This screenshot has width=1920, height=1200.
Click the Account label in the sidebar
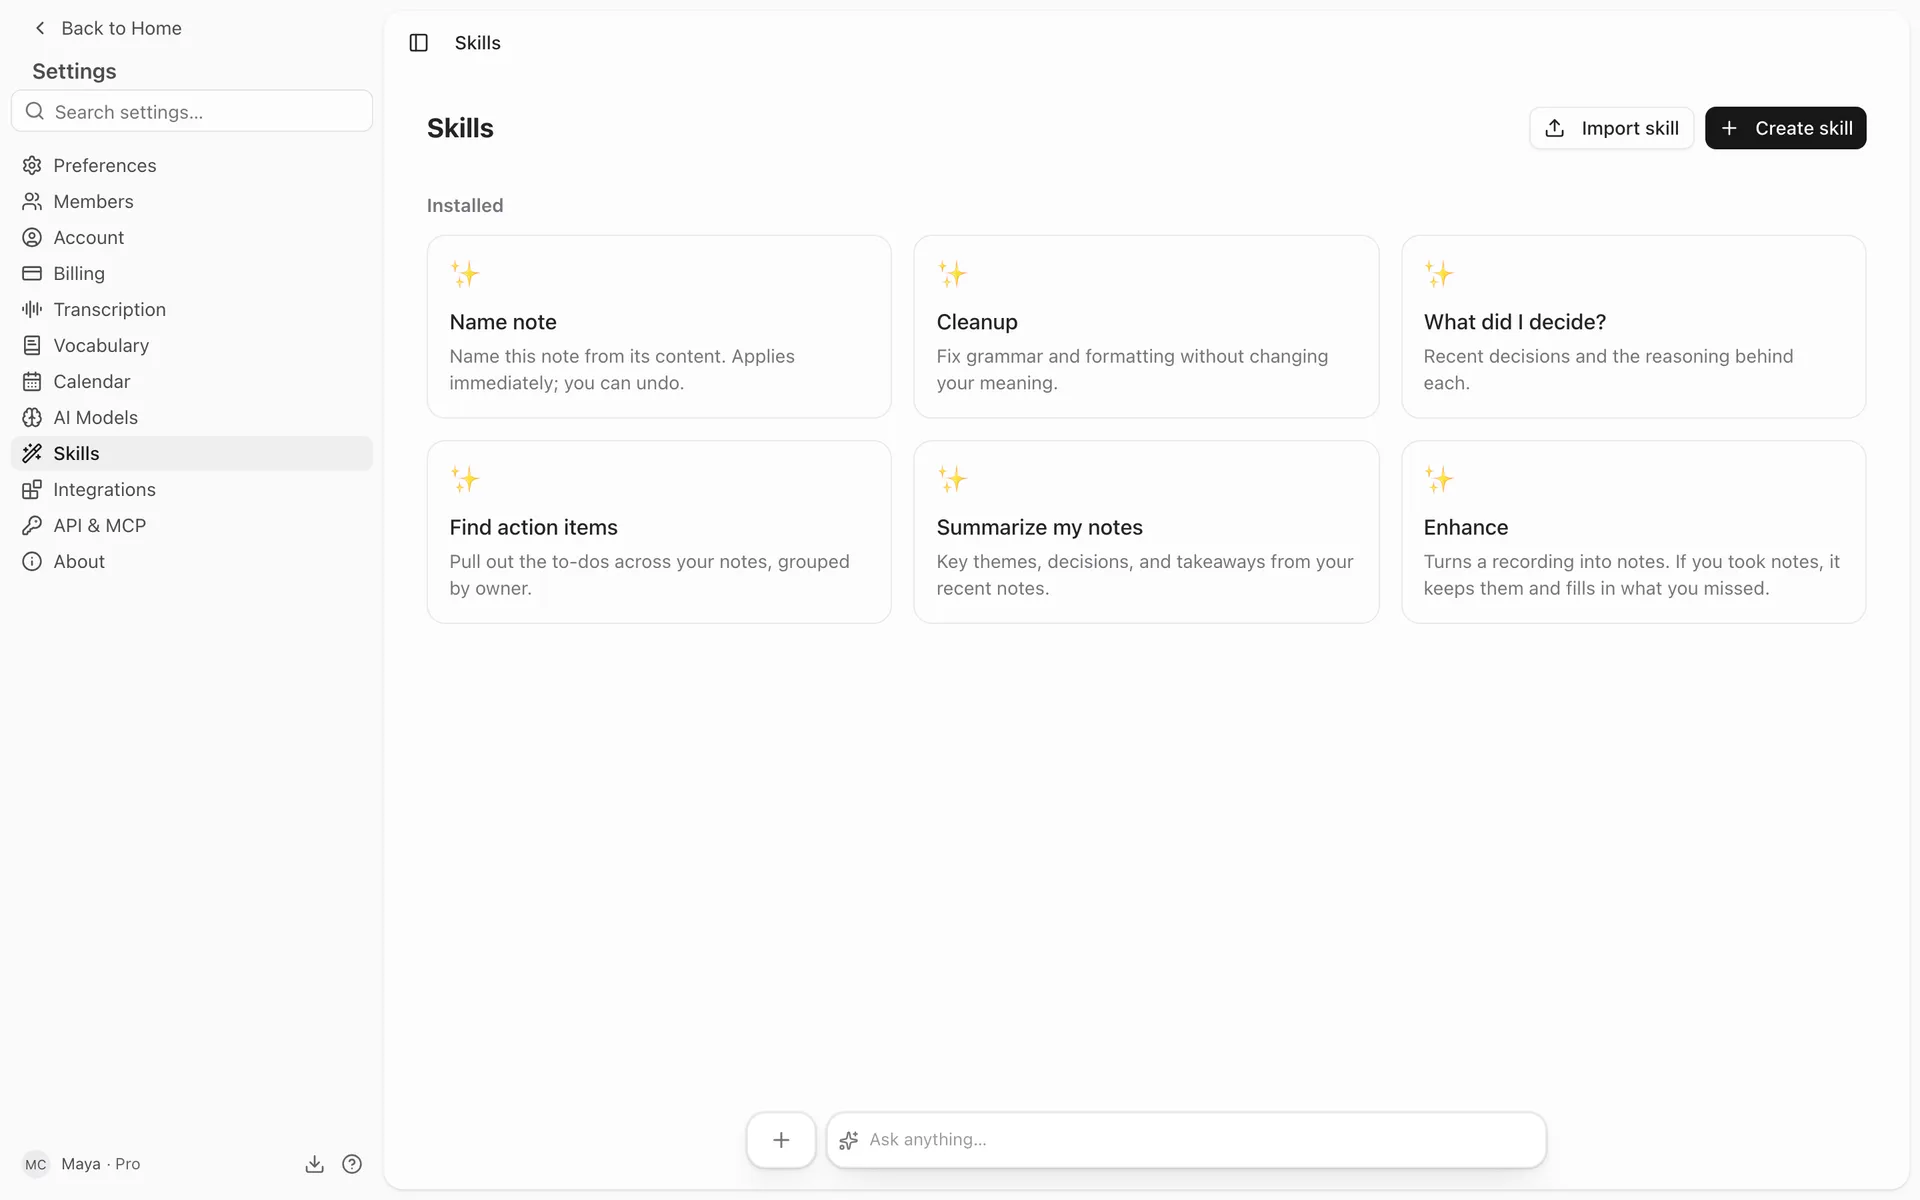(89, 237)
